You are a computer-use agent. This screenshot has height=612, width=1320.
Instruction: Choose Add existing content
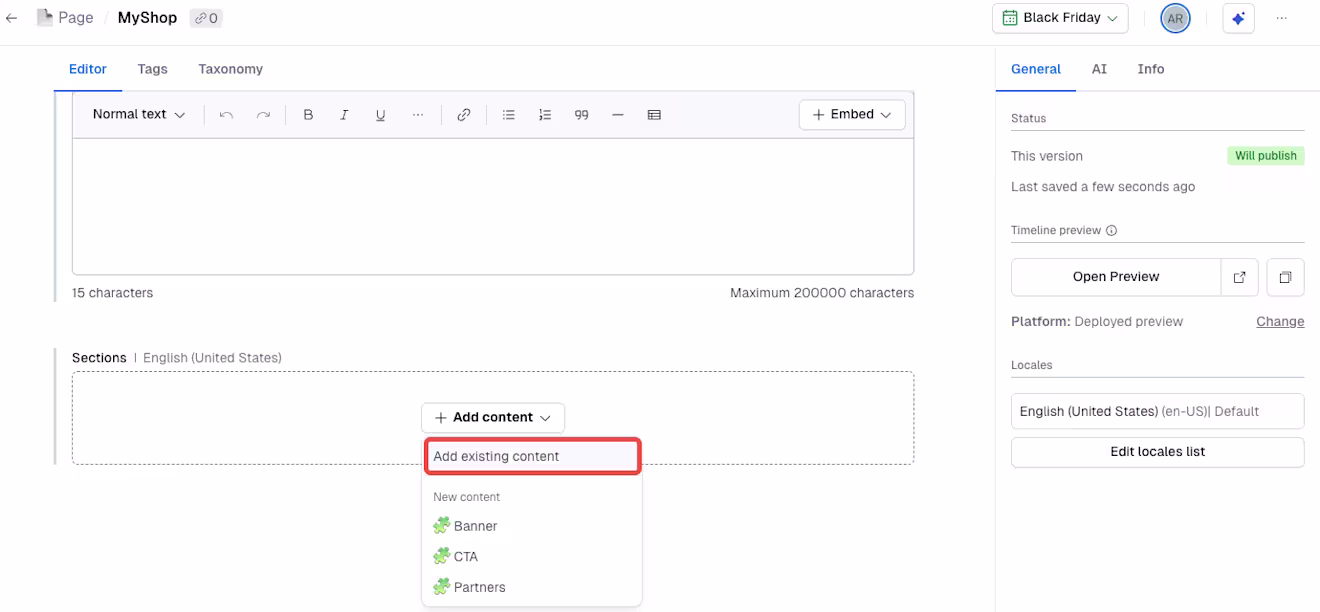[x=532, y=456]
